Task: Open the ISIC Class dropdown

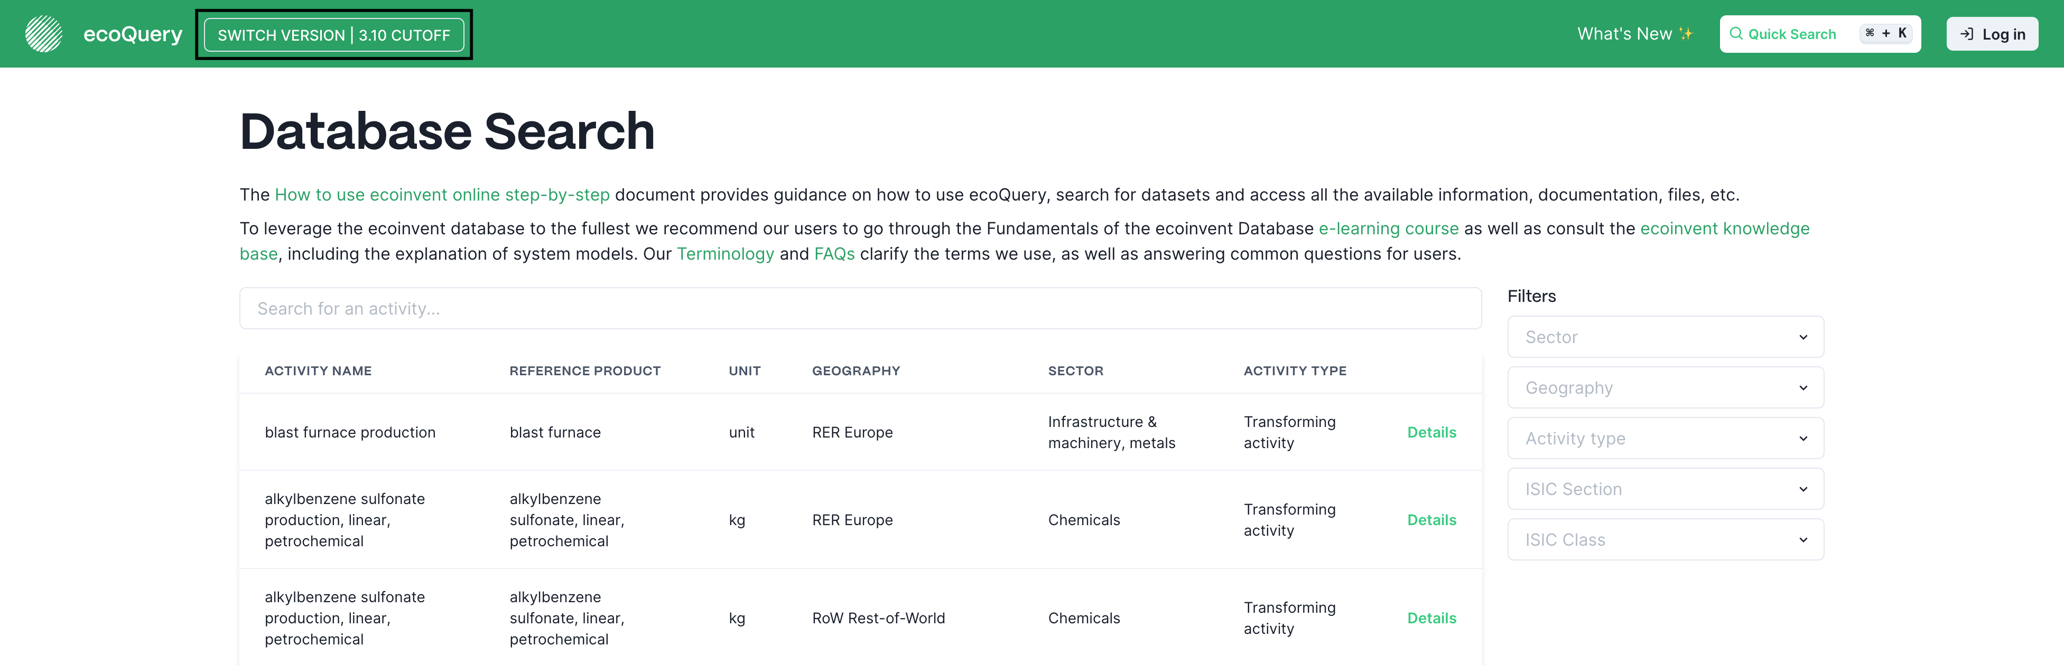Action: 1664,539
